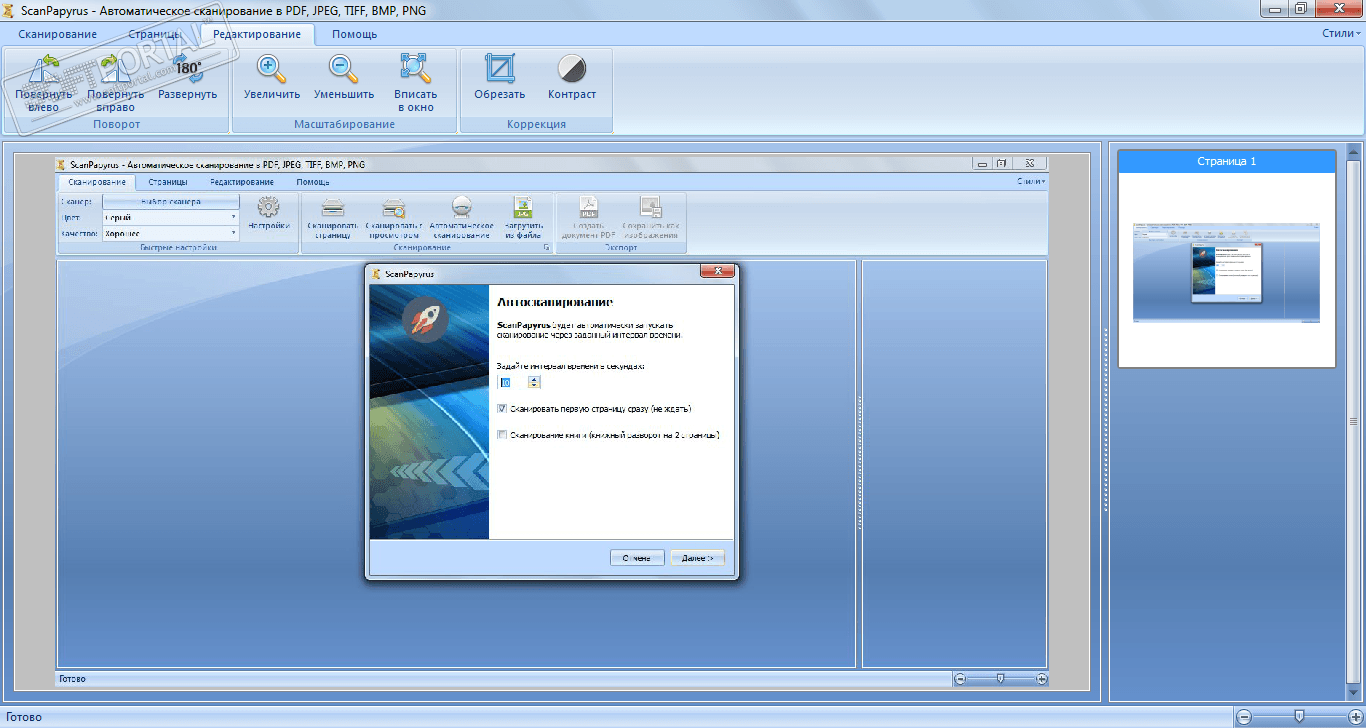
Task: Fit the page with Вписать в окно
Action: coord(415,83)
